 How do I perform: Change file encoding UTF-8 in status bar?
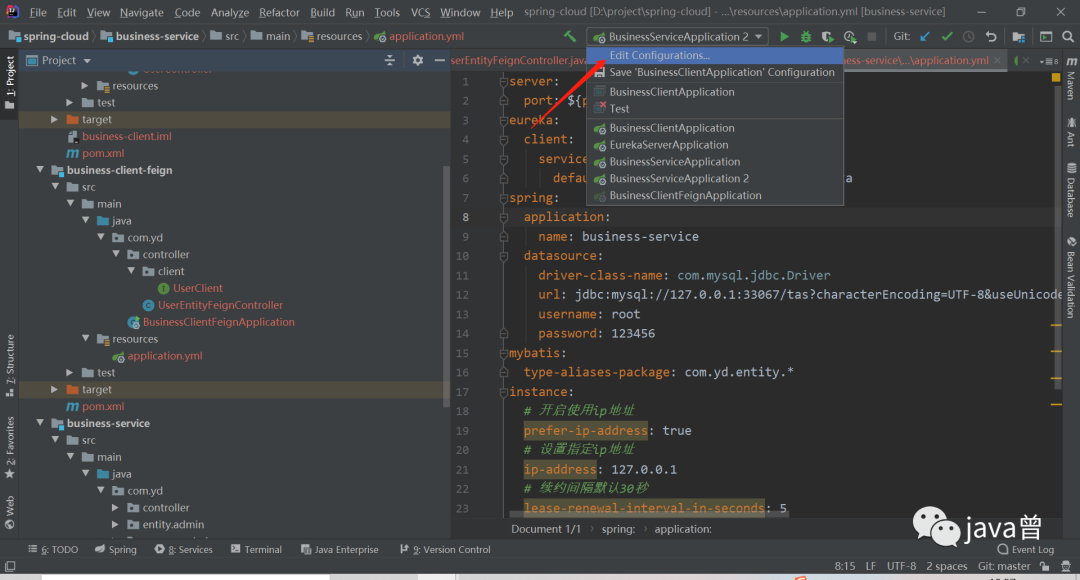902,566
